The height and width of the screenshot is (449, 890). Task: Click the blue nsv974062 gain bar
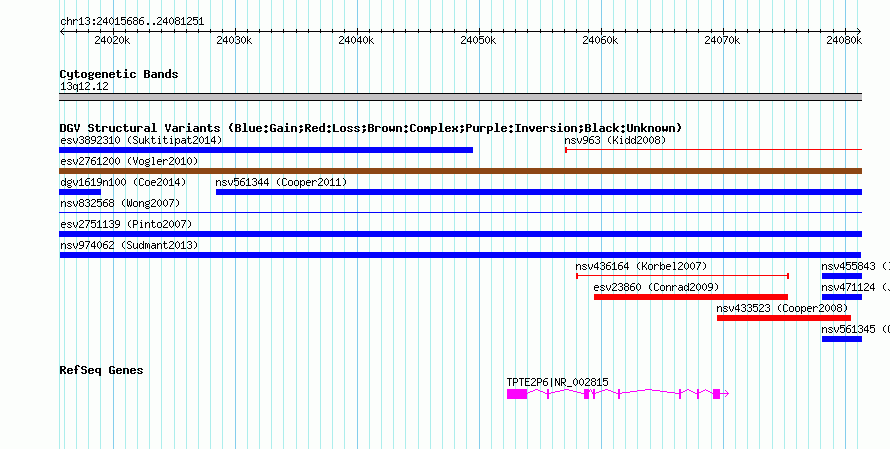coord(460,255)
